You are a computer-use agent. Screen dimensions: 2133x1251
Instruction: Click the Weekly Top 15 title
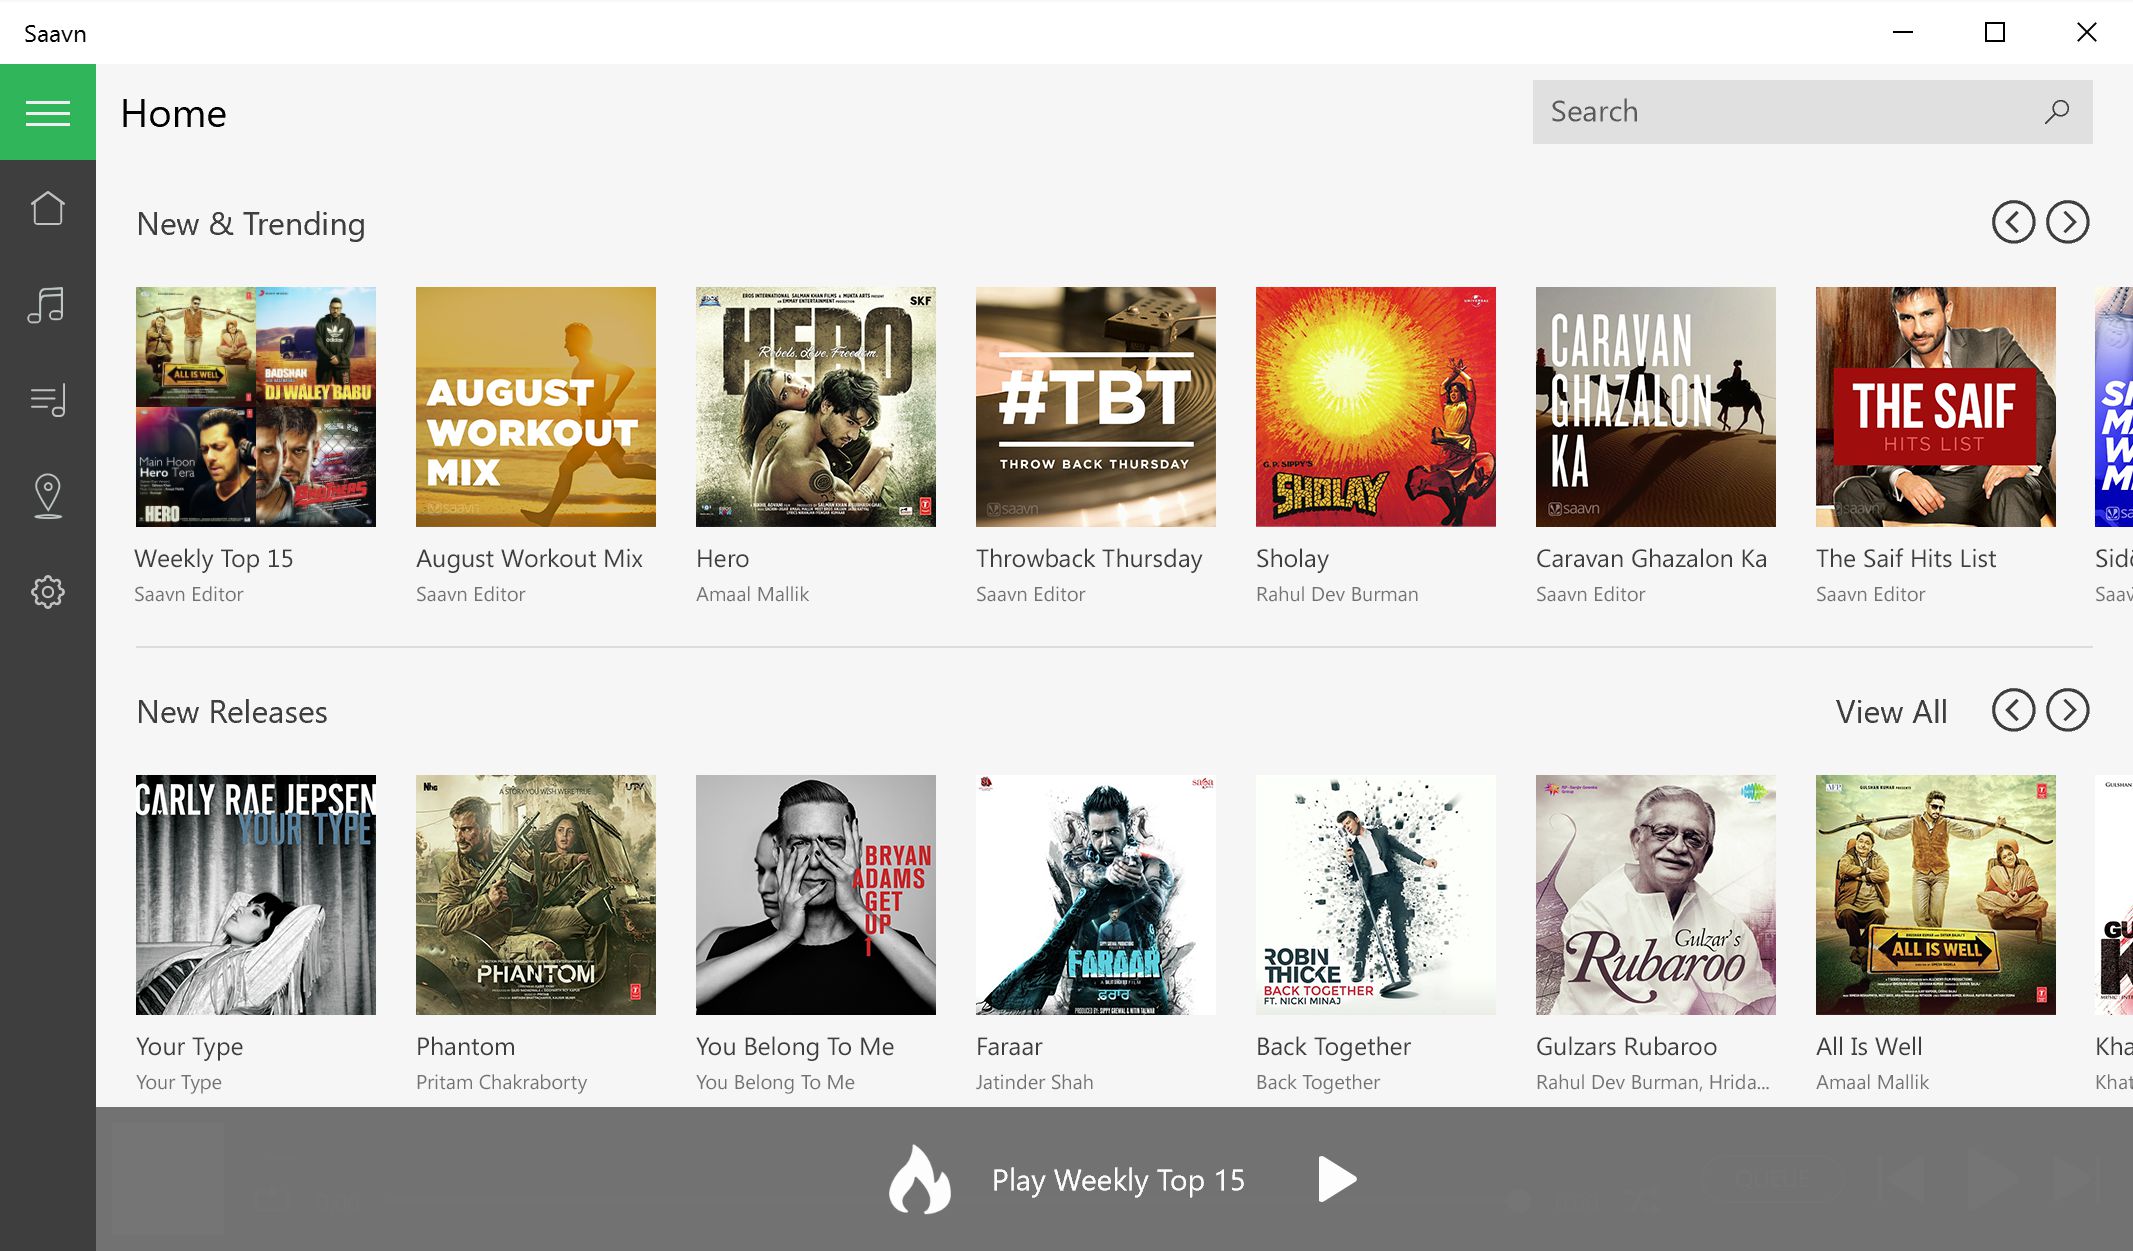214,559
